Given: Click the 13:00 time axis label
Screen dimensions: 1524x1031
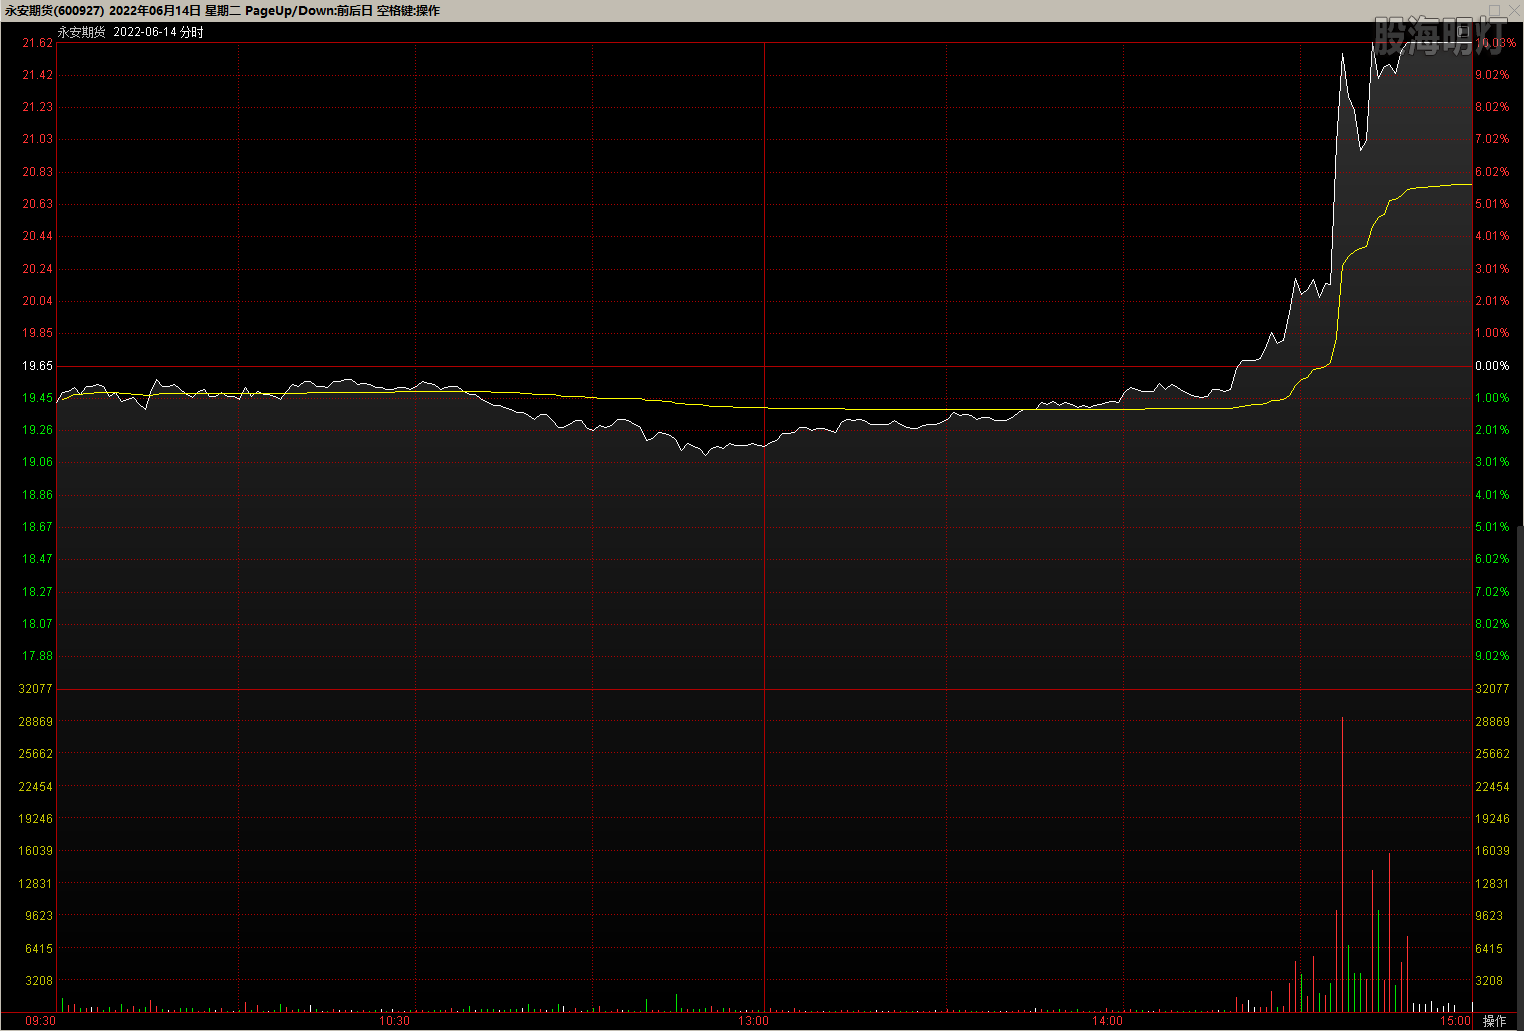Looking at the screenshot, I should (753, 1021).
